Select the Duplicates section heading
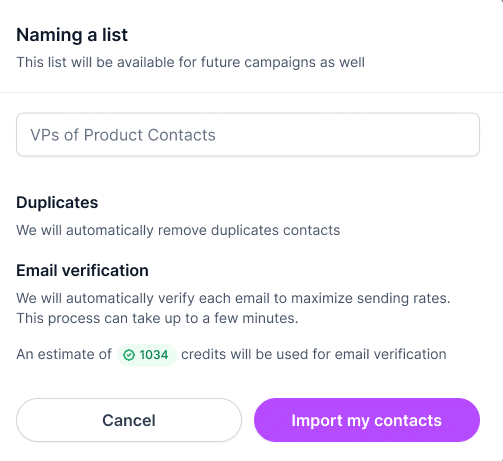503x461 pixels. [57, 202]
